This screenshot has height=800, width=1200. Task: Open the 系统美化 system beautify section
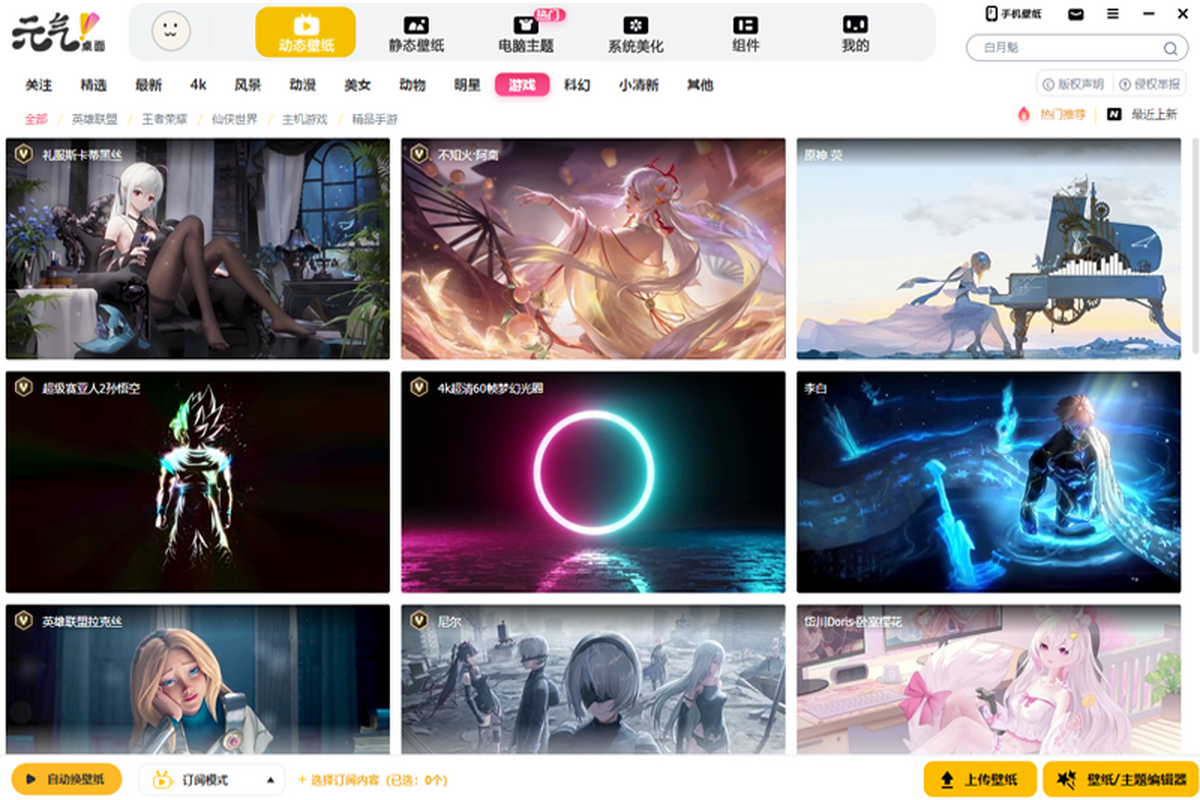635,33
